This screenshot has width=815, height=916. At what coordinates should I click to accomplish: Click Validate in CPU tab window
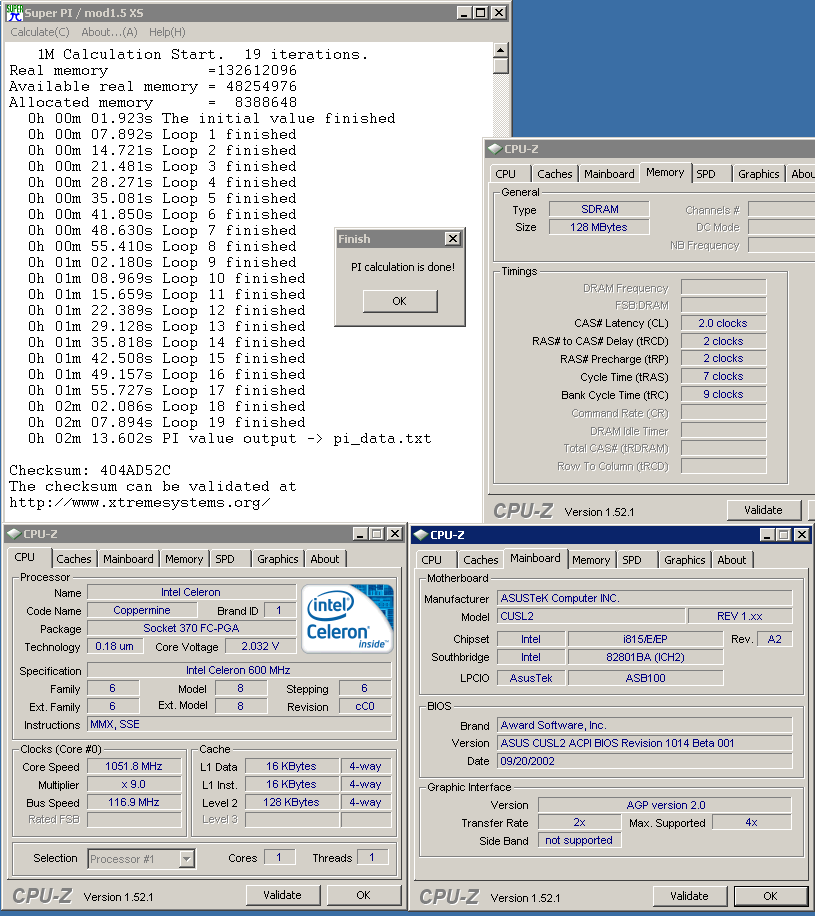coord(281,895)
